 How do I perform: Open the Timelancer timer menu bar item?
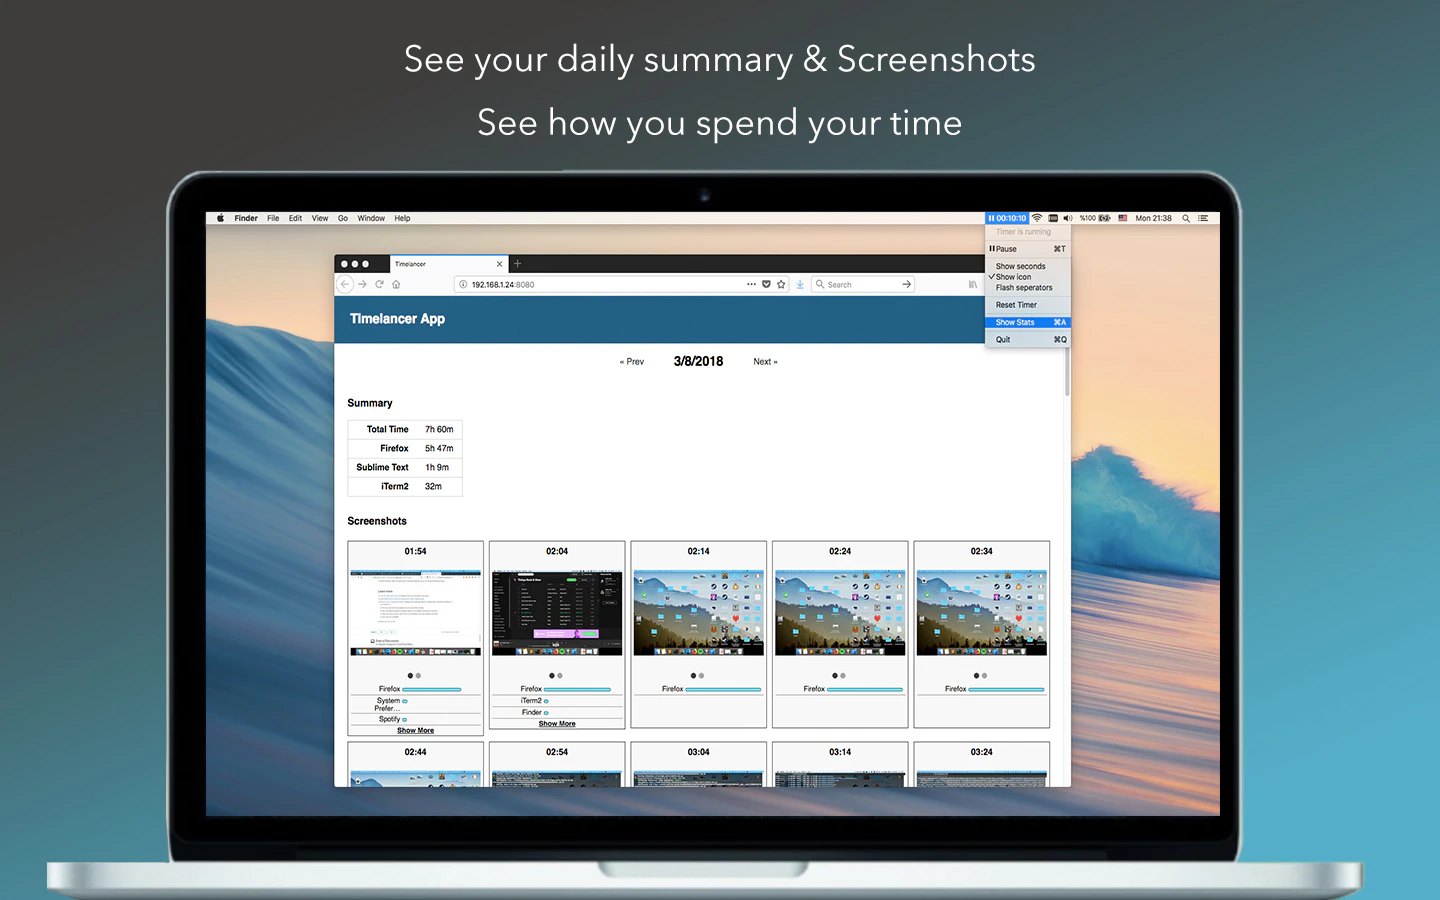coord(1007,218)
